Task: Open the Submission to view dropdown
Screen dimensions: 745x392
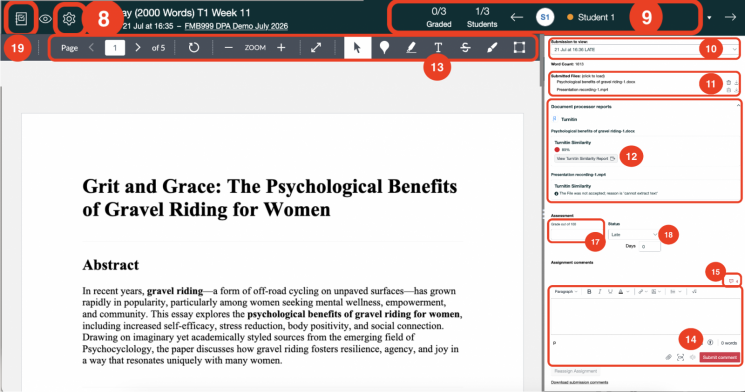Action: [645, 49]
